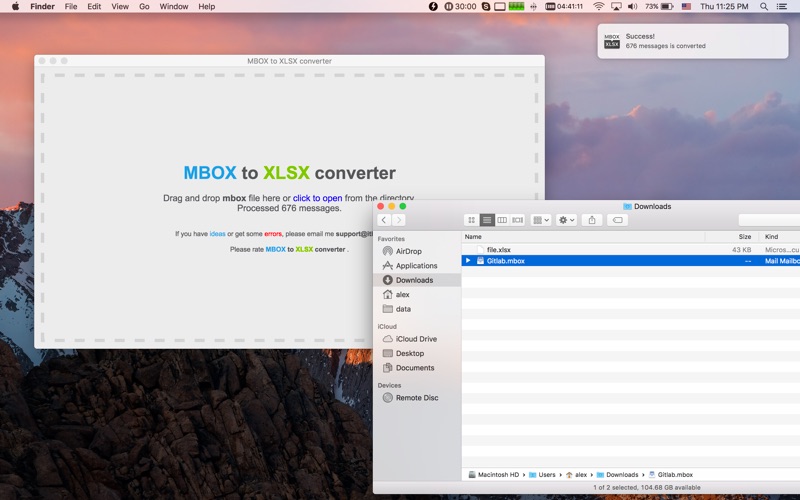Click the 'ideas' link in converter
Screen dimensions: 800x500
pos(217,234)
